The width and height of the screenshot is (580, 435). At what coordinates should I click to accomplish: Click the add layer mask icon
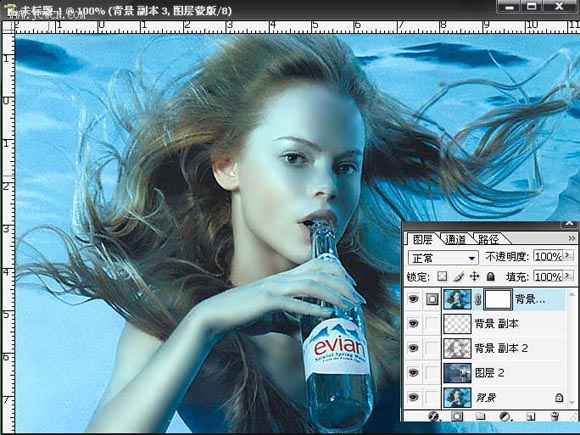457,417
